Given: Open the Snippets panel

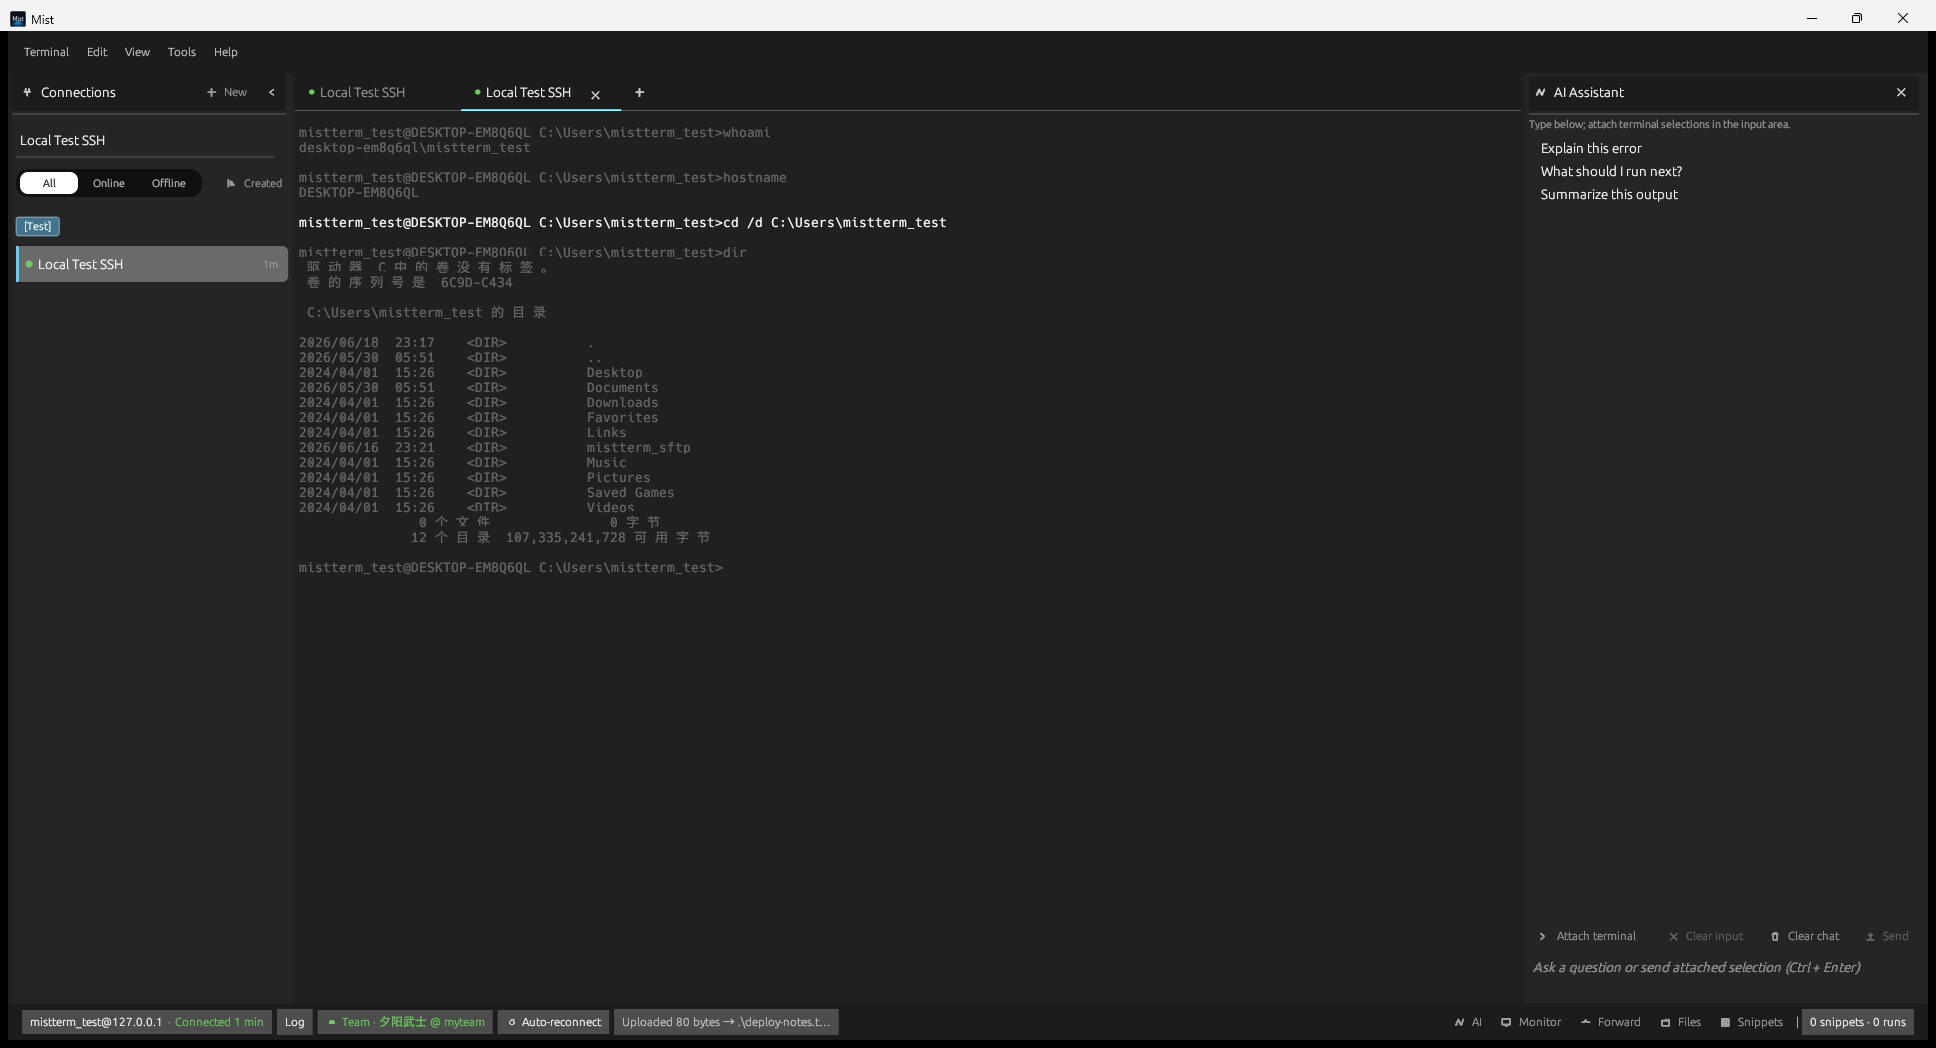Looking at the screenshot, I should 1752,1022.
